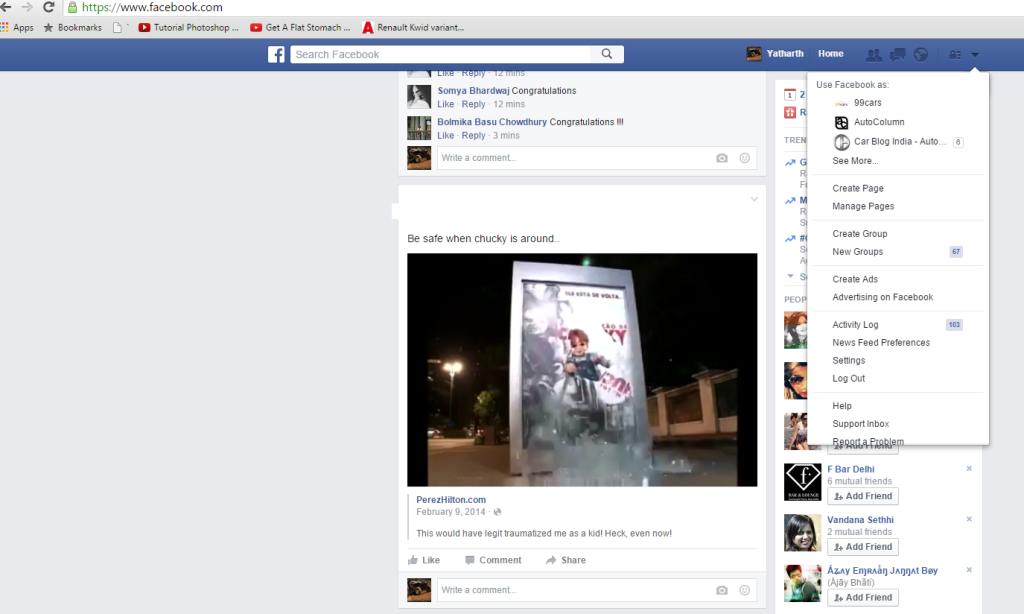Open emoji picker in bottom comment box
1024x614 pixels.
(x=745, y=590)
